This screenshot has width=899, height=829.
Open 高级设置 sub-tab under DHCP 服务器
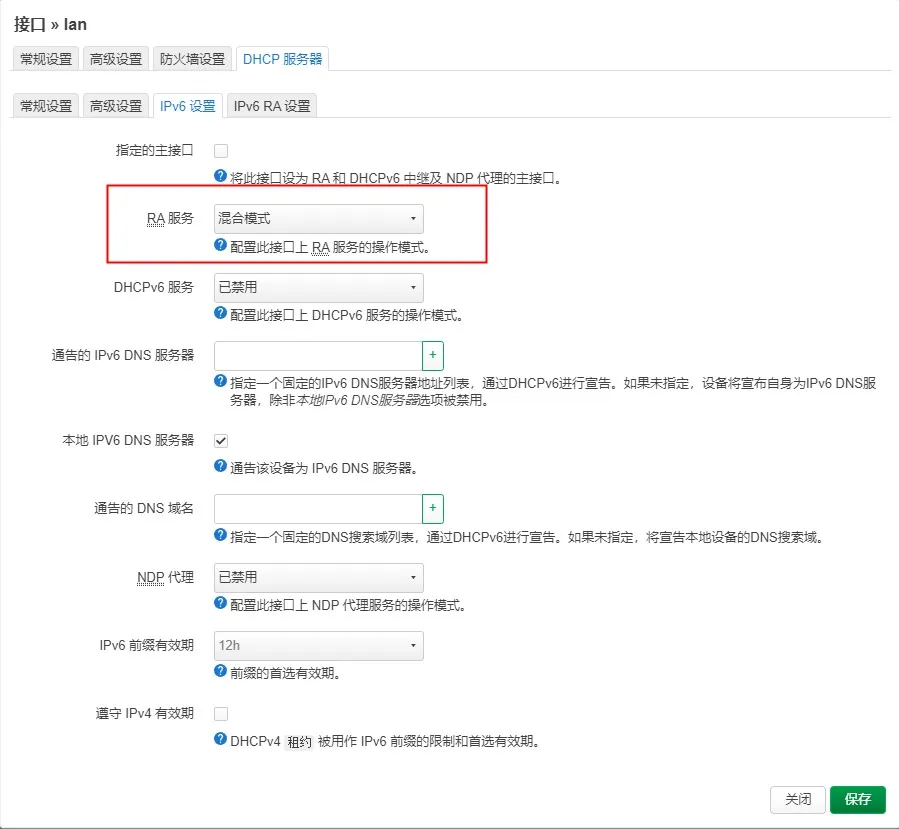click(116, 106)
